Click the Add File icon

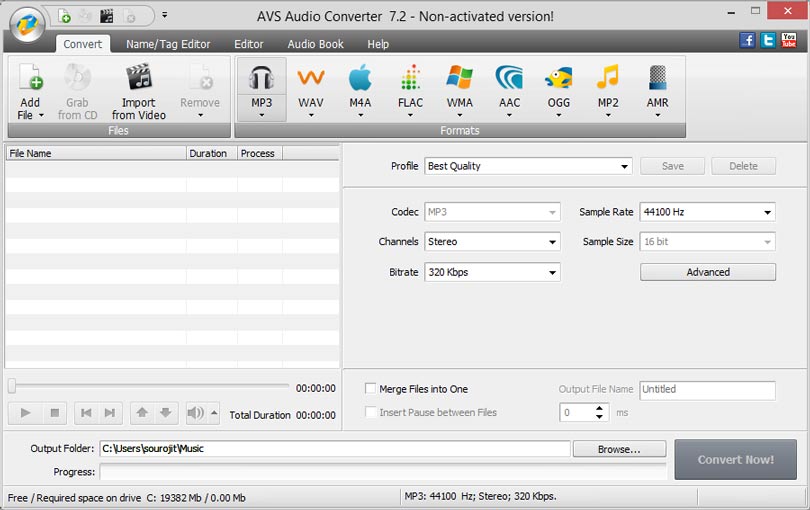[x=31, y=78]
